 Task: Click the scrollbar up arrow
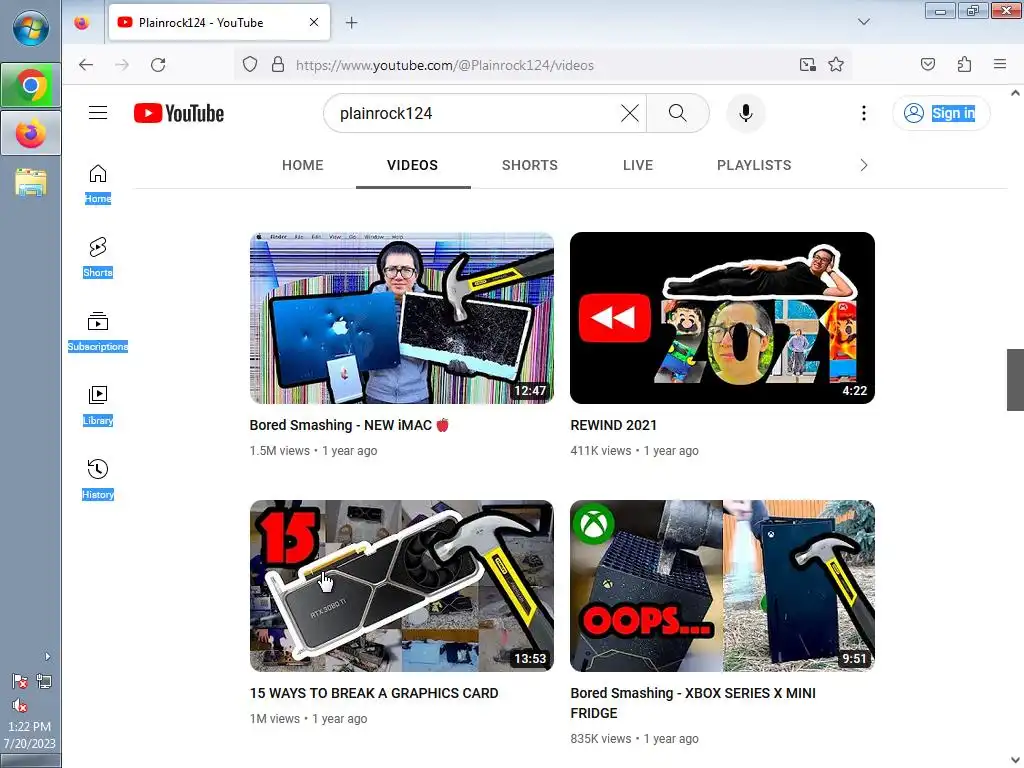1015,93
